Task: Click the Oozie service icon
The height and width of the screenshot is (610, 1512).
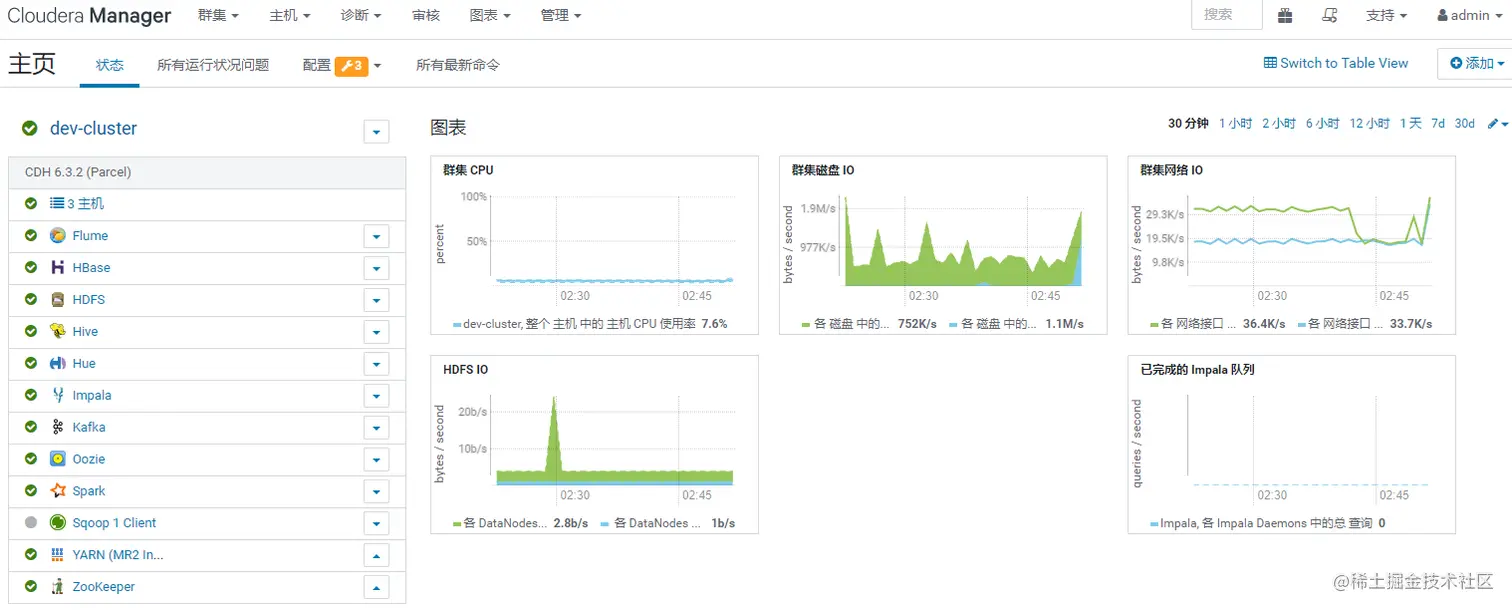Action: click(x=58, y=459)
